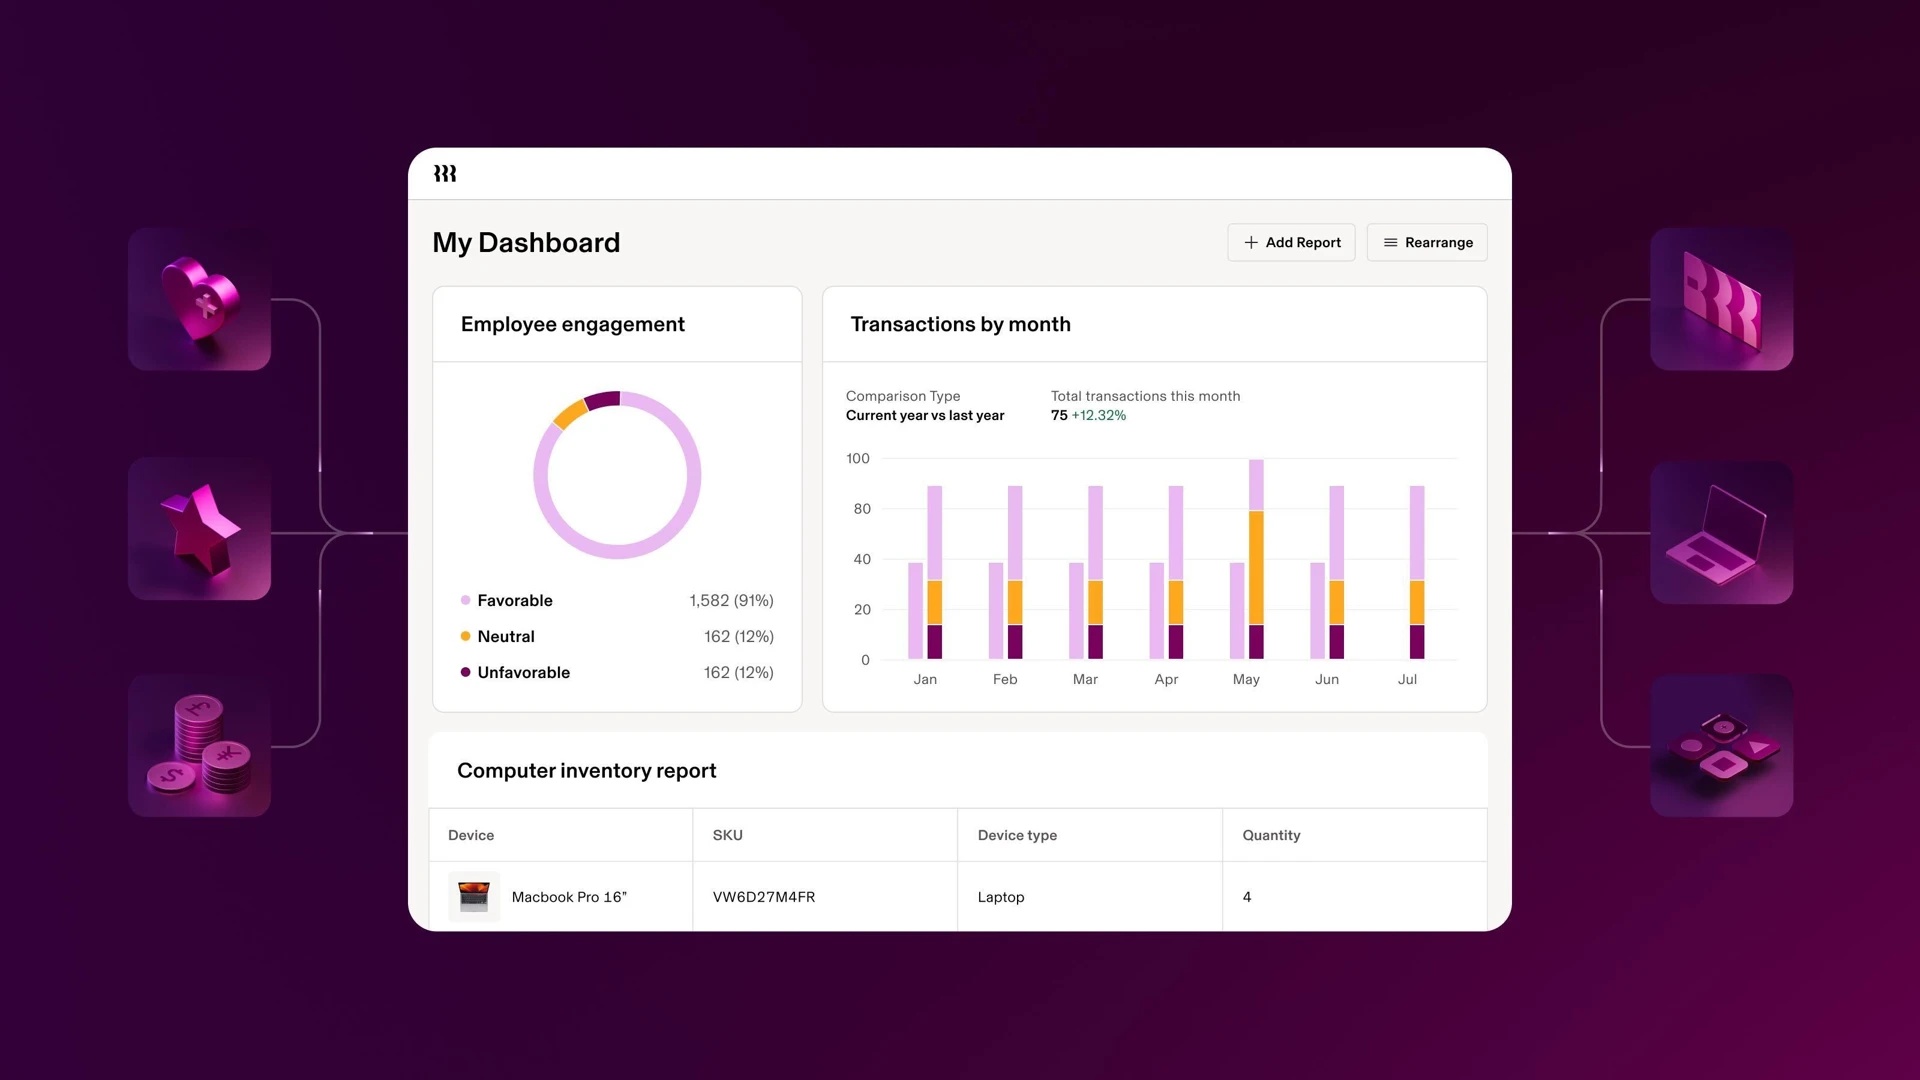Click the Add Report button text
1920x1080 pixels.
1302,243
